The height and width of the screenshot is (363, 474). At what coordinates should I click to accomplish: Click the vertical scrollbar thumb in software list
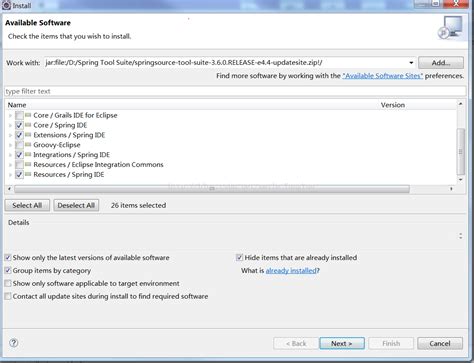pyautogui.click(x=461, y=152)
